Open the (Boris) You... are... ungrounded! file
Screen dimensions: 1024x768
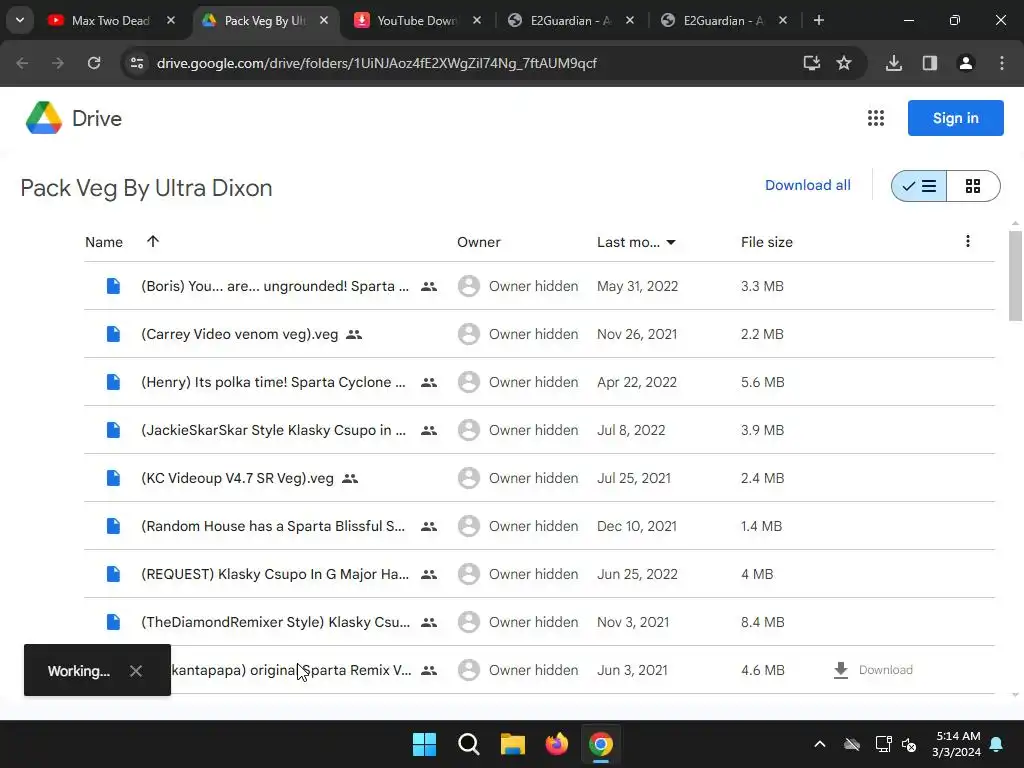point(275,286)
